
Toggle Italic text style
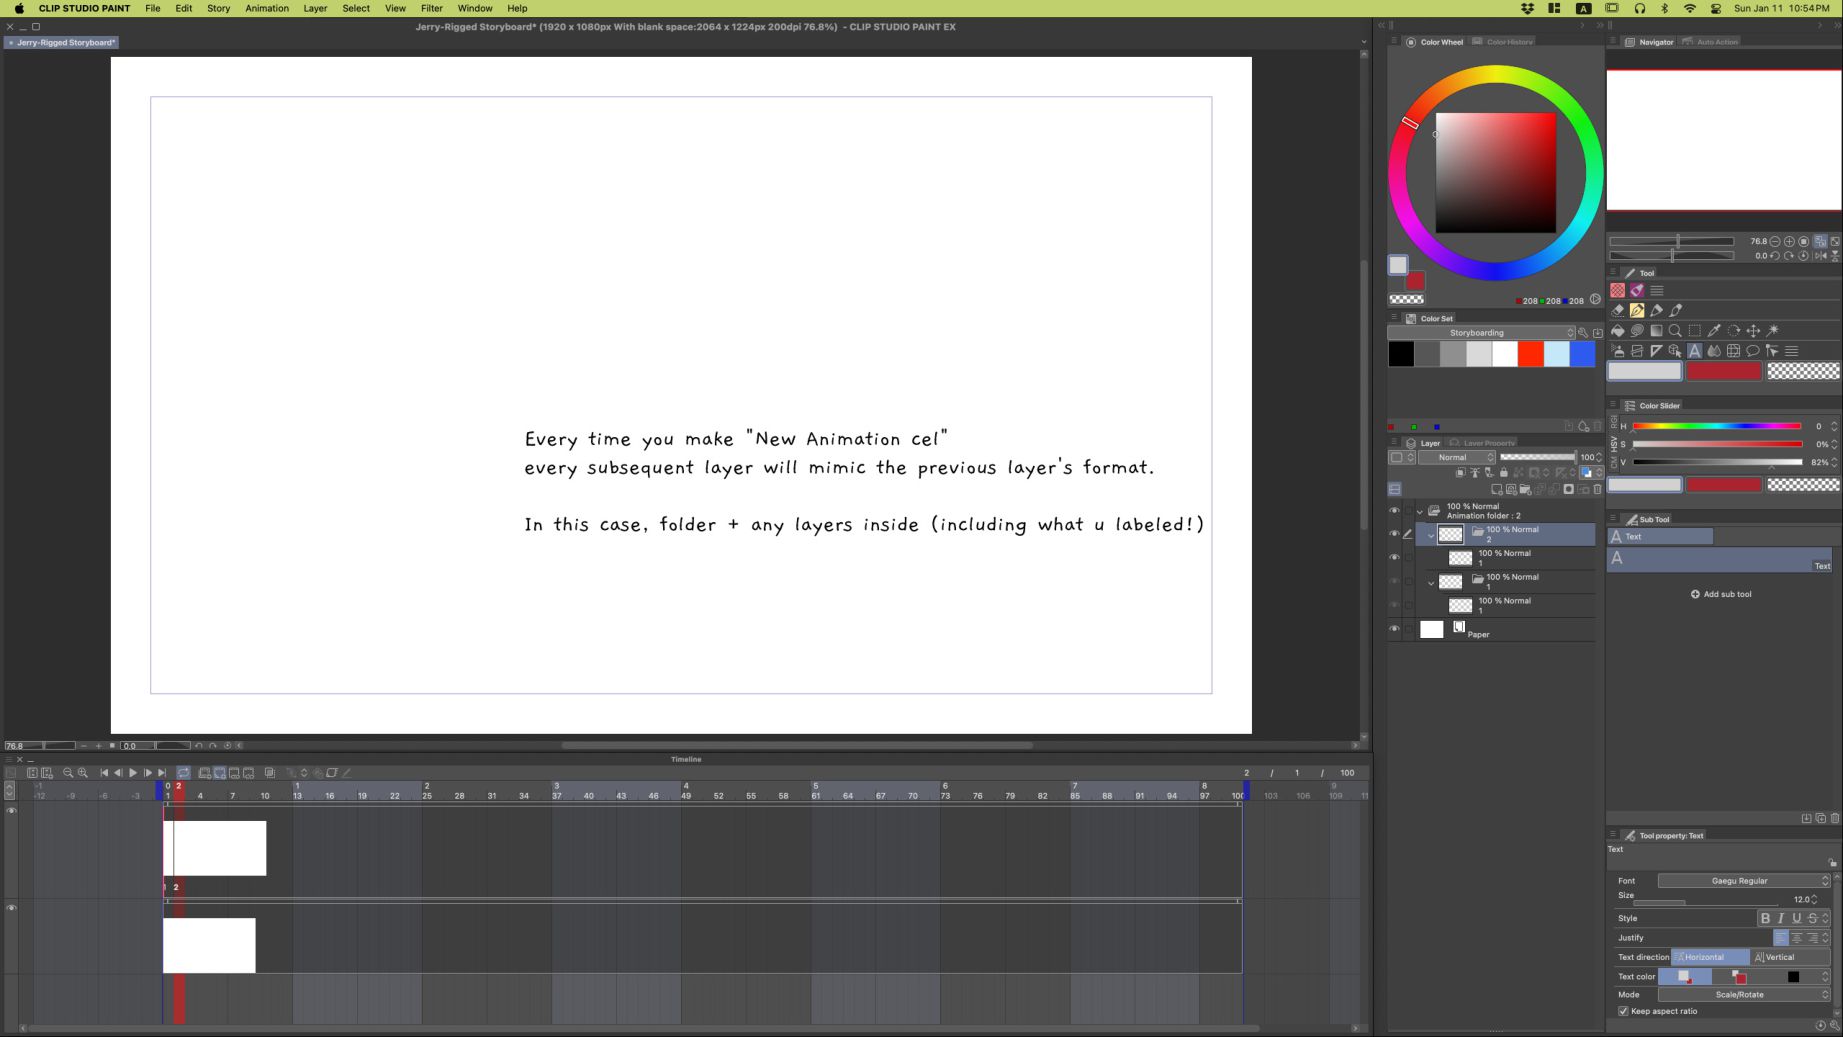click(1781, 918)
